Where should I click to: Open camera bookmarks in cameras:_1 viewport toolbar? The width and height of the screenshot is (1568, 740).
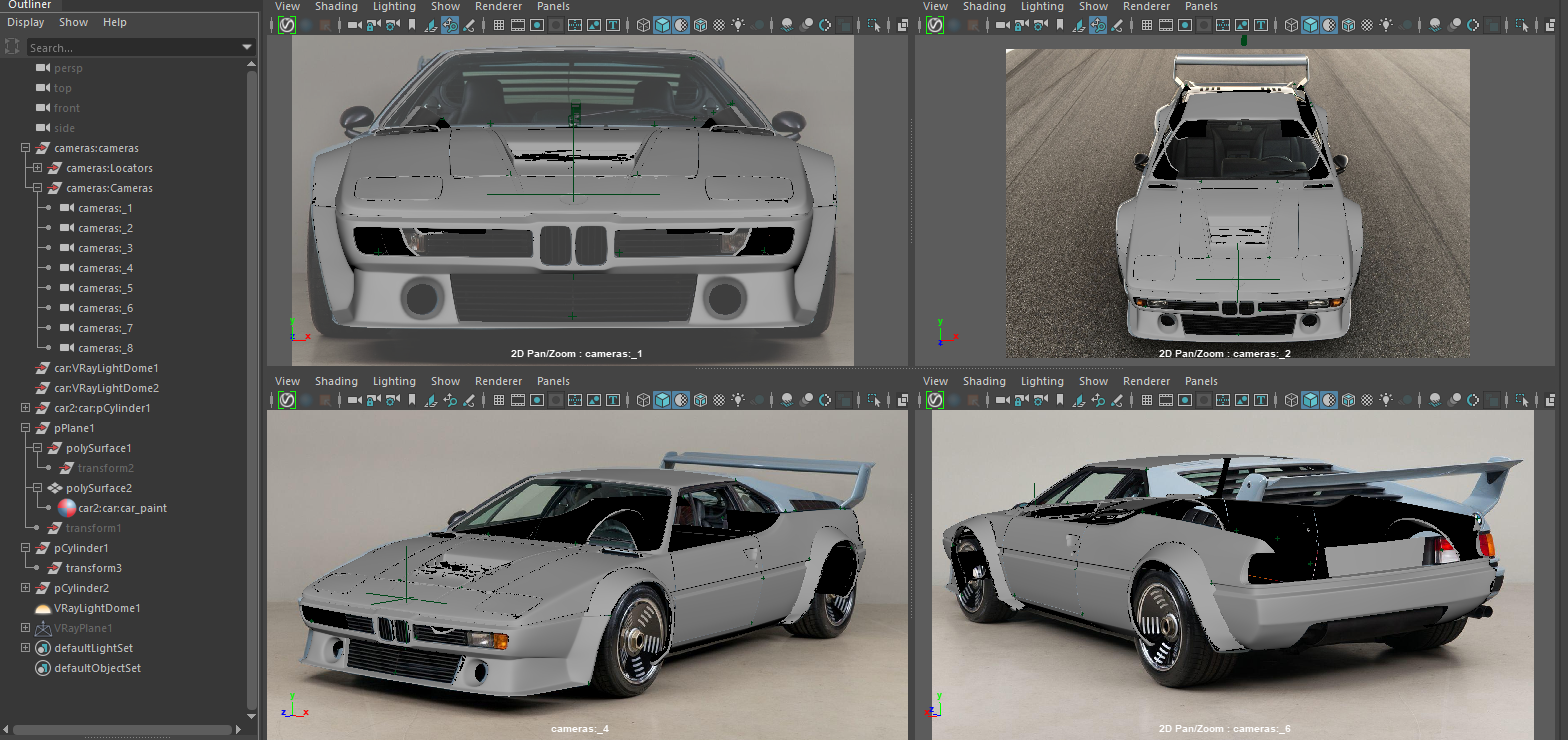pos(411,25)
